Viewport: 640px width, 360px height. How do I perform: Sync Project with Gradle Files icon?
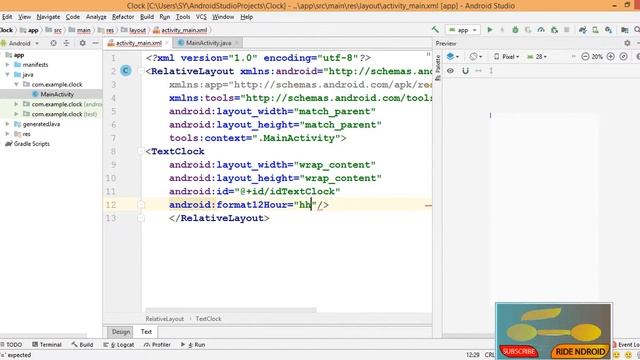pos(582,30)
